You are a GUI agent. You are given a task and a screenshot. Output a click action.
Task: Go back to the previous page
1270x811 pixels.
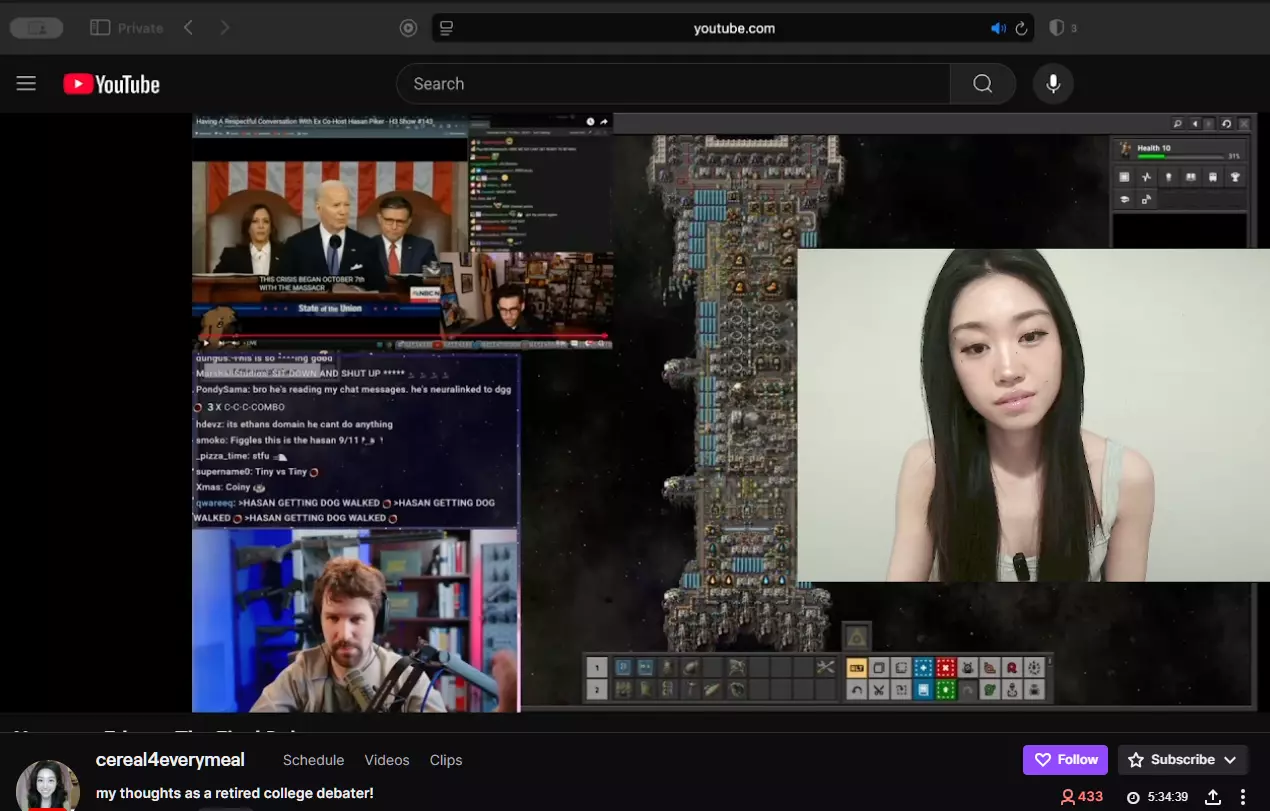(x=188, y=28)
